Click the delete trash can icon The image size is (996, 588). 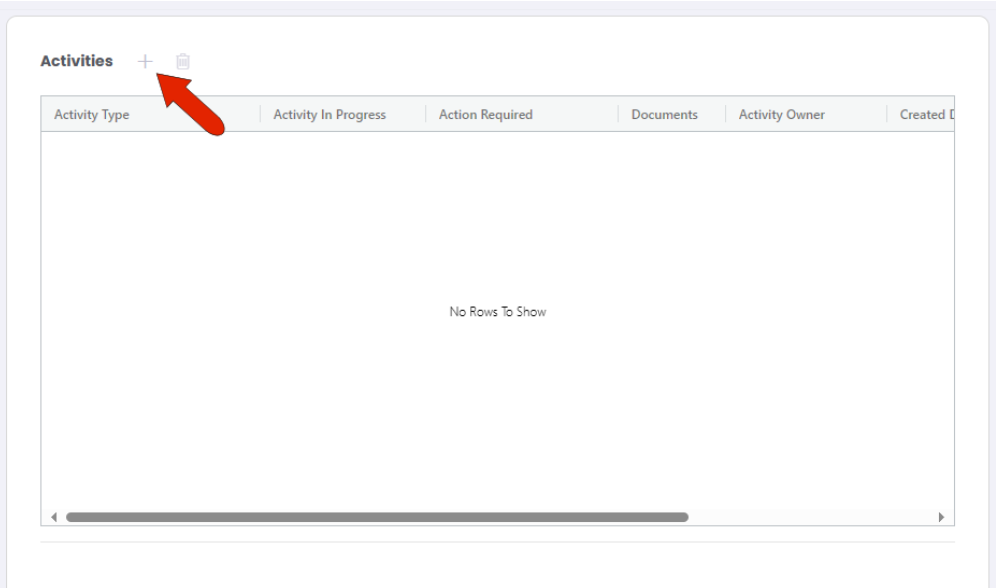(x=183, y=62)
